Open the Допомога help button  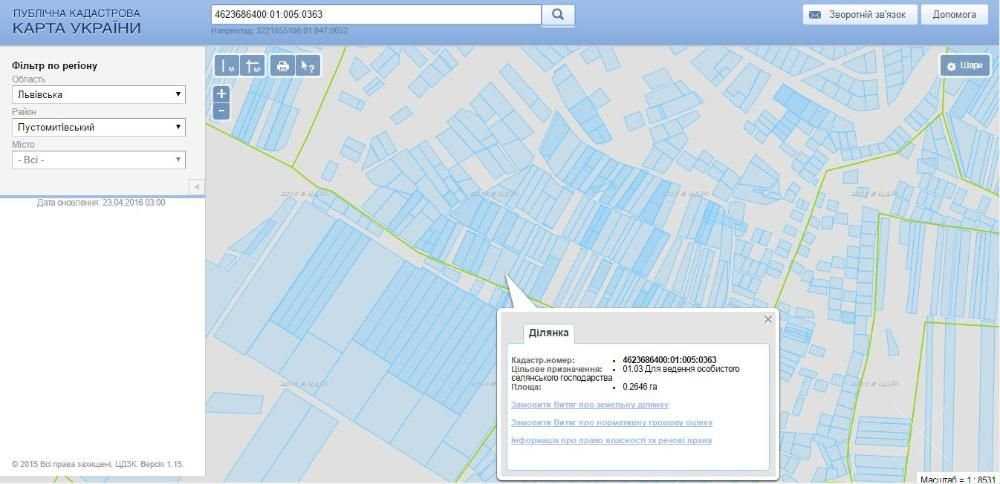pyautogui.click(x=954, y=15)
